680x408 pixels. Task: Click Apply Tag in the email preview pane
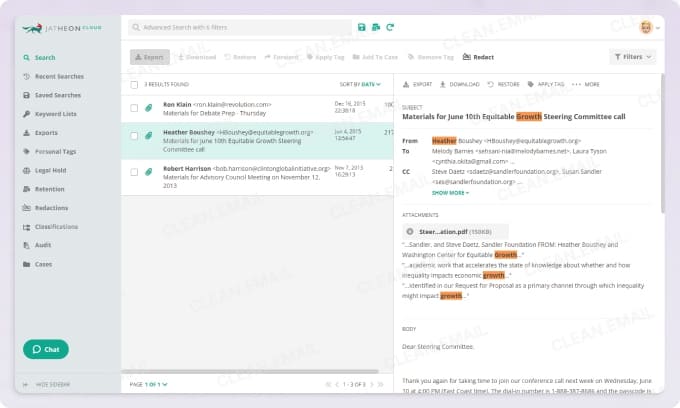coord(546,84)
